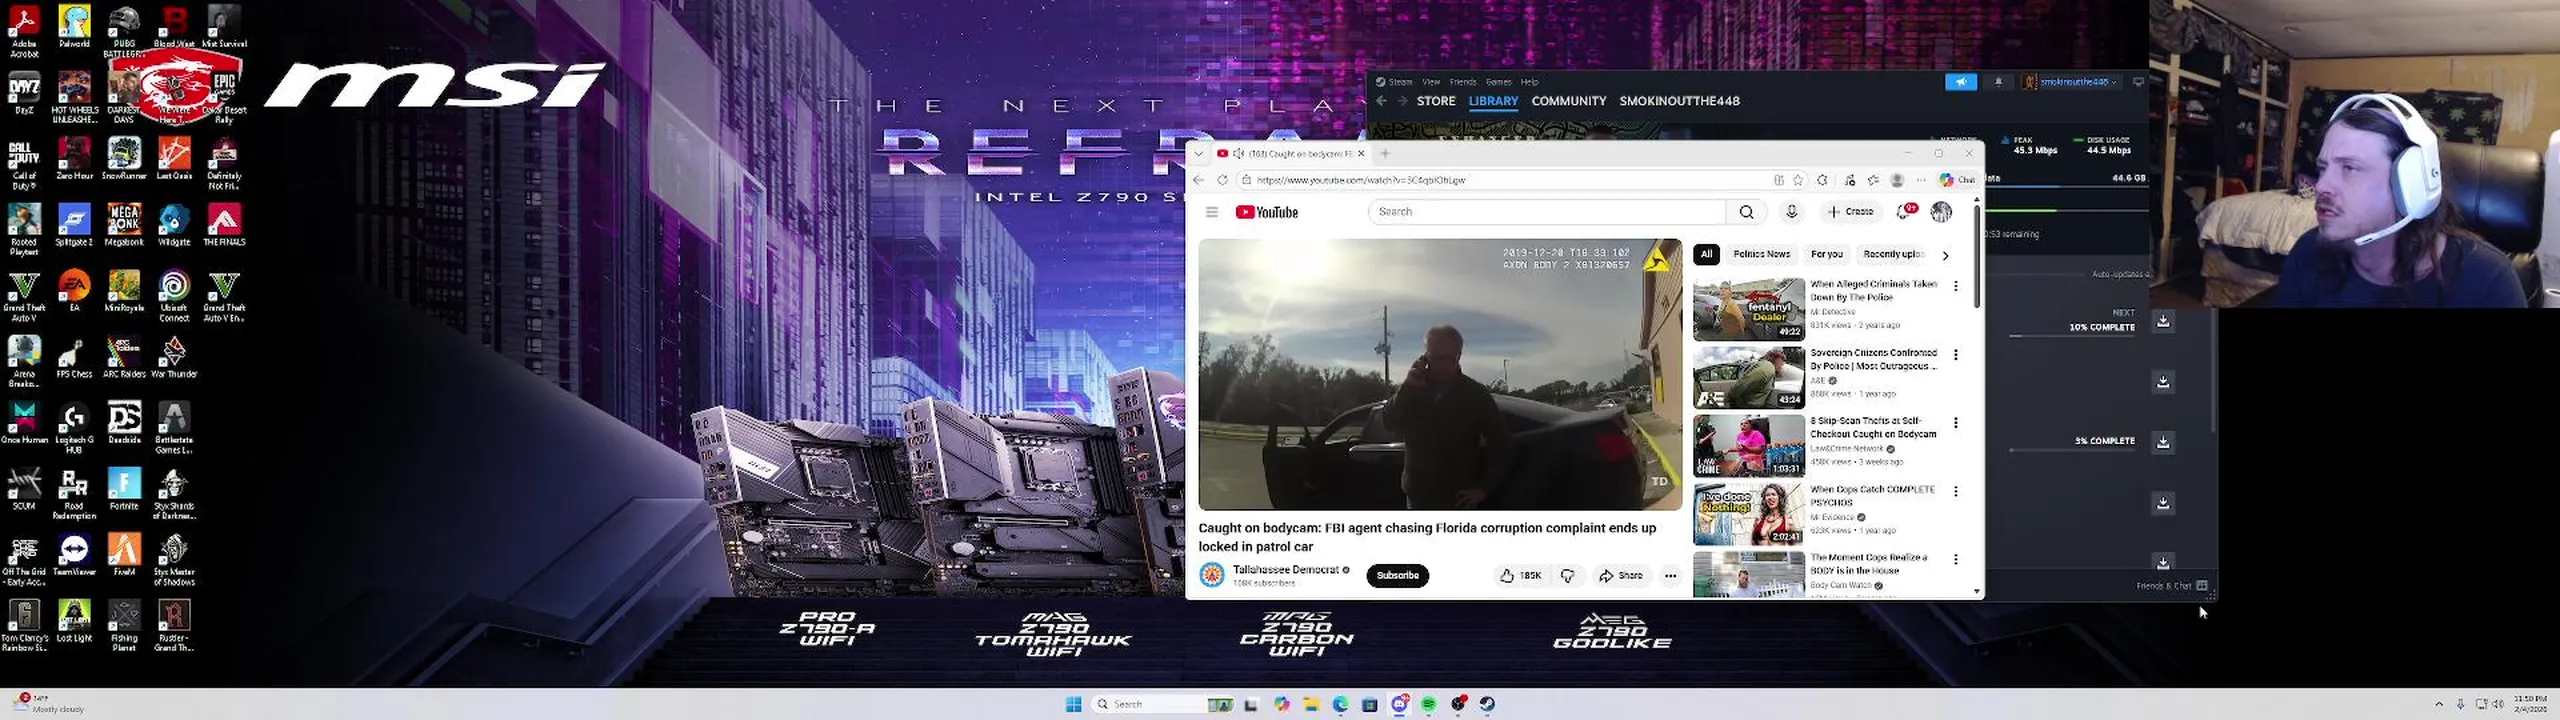Switch to Steam COMMUNITY tab
The image size is (2560, 720).
click(1568, 101)
